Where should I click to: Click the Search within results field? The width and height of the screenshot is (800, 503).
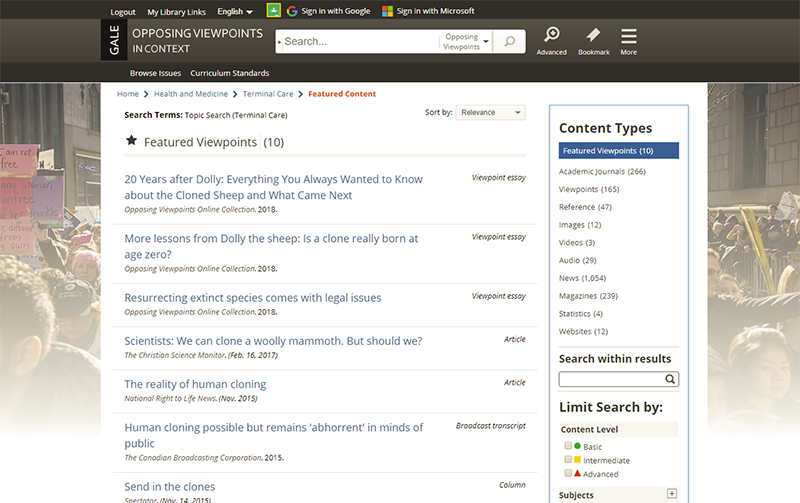[x=612, y=379]
